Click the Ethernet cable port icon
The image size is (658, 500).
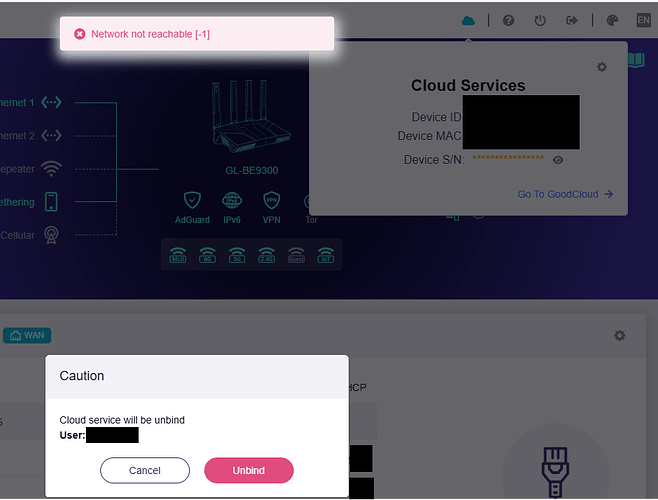[555, 472]
